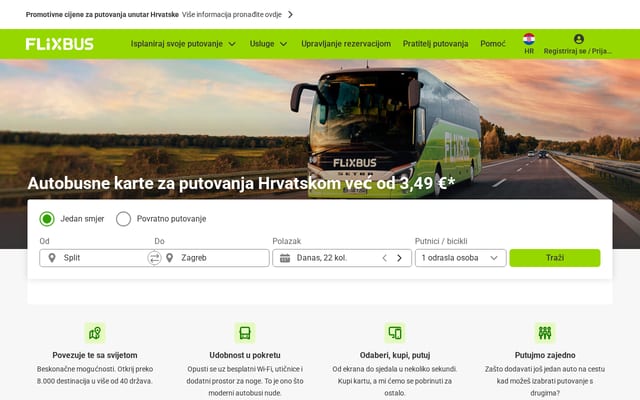
Task: Click the green Traži search button
Action: point(555,258)
